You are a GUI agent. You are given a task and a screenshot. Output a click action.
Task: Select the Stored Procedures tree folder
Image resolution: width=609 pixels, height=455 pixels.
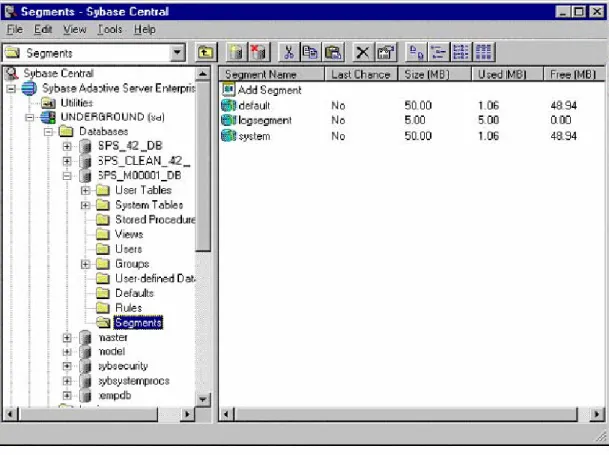click(x=155, y=220)
